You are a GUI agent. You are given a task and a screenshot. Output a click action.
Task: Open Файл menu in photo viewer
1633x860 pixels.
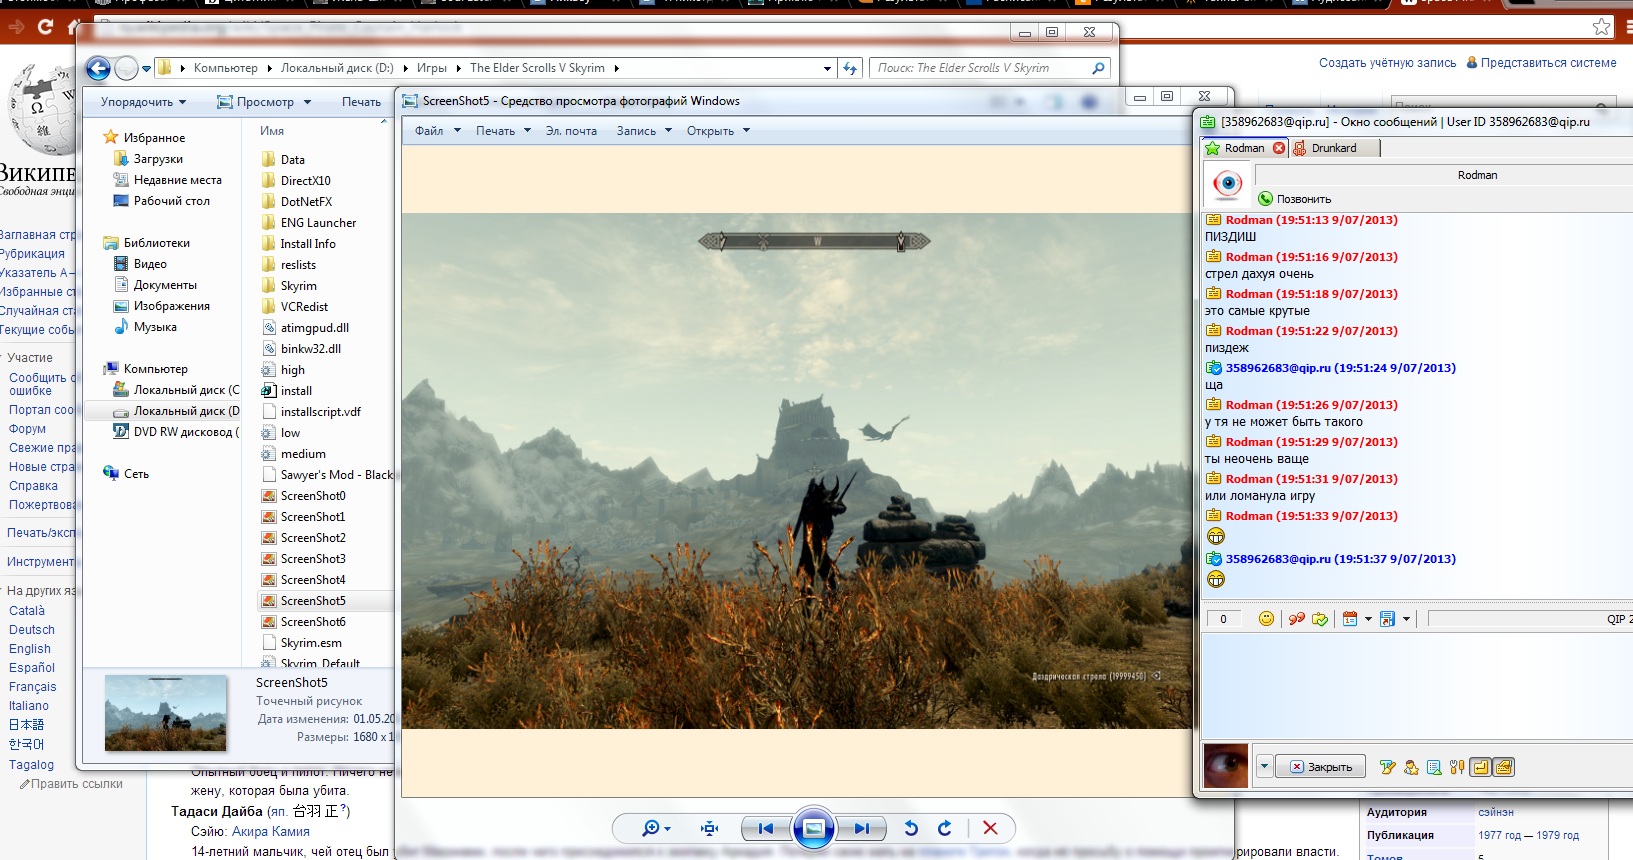pos(438,131)
